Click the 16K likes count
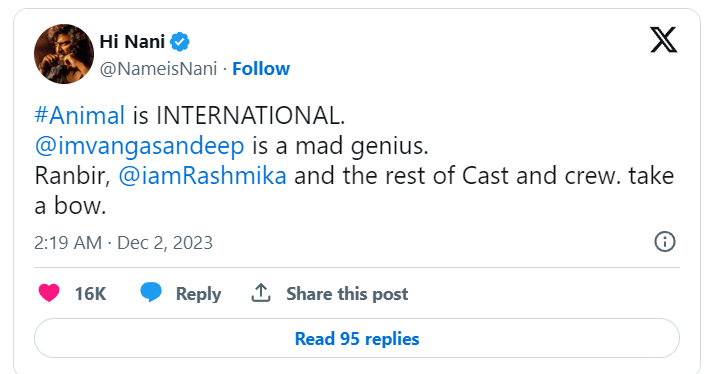711x374 pixels. (x=90, y=294)
